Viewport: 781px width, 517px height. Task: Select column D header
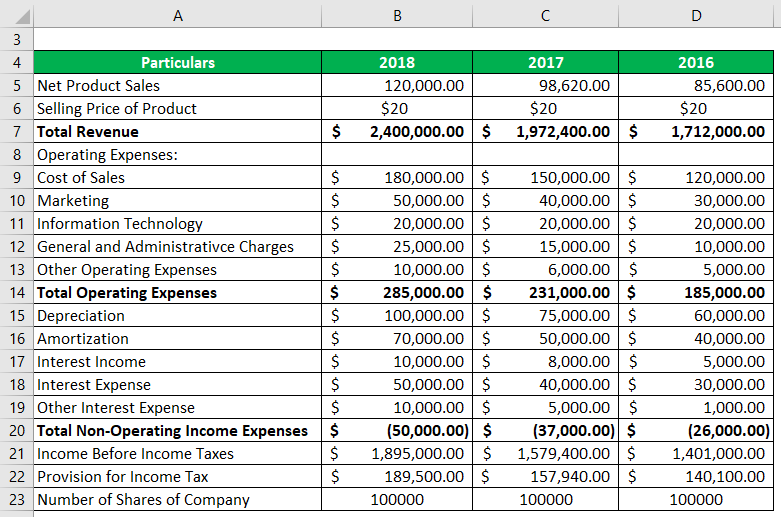pyautogui.click(x=696, y=15)
